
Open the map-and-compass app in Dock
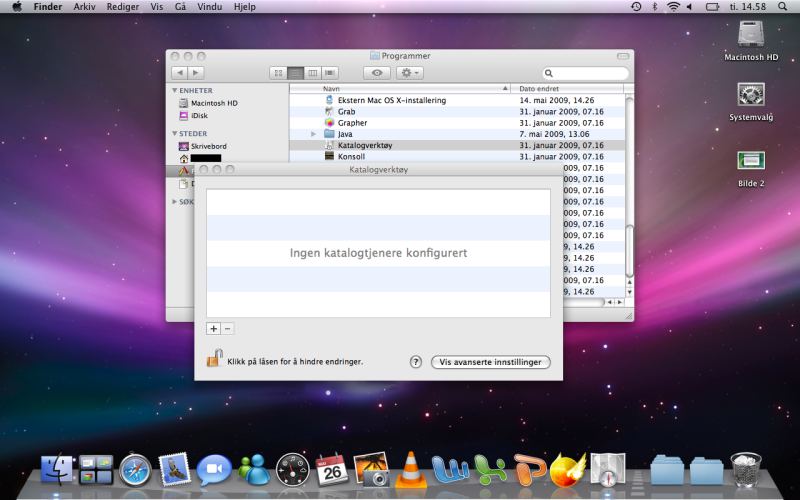(x=608, y=469)
